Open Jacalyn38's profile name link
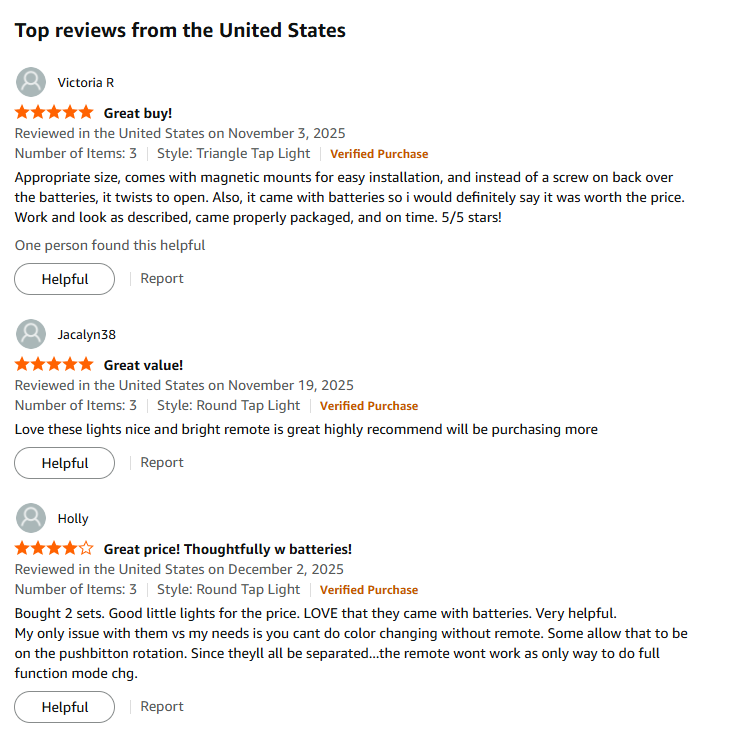Viewport: 735px width, 736px height. coord(87,334)
